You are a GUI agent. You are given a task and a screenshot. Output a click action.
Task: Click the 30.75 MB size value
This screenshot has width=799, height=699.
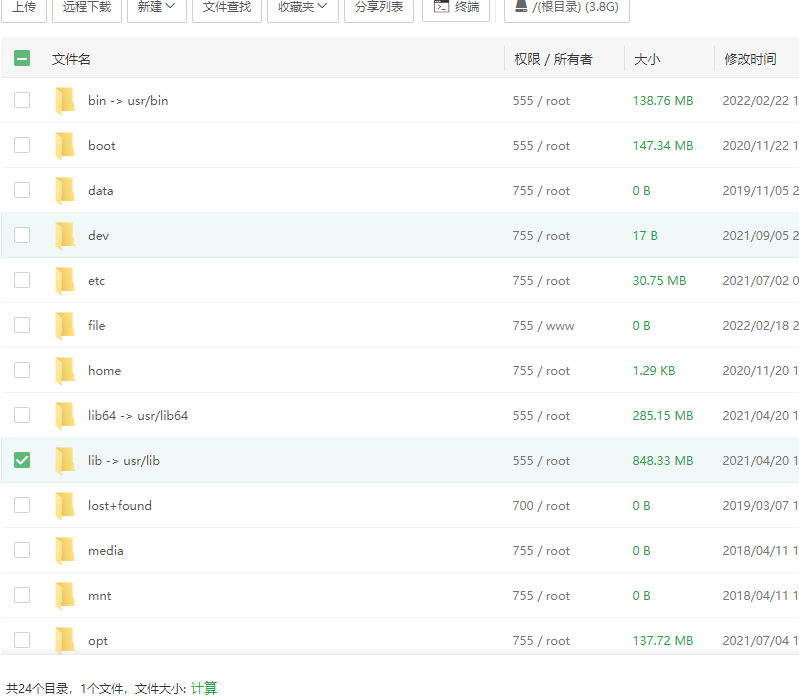(x=659, y=281)
